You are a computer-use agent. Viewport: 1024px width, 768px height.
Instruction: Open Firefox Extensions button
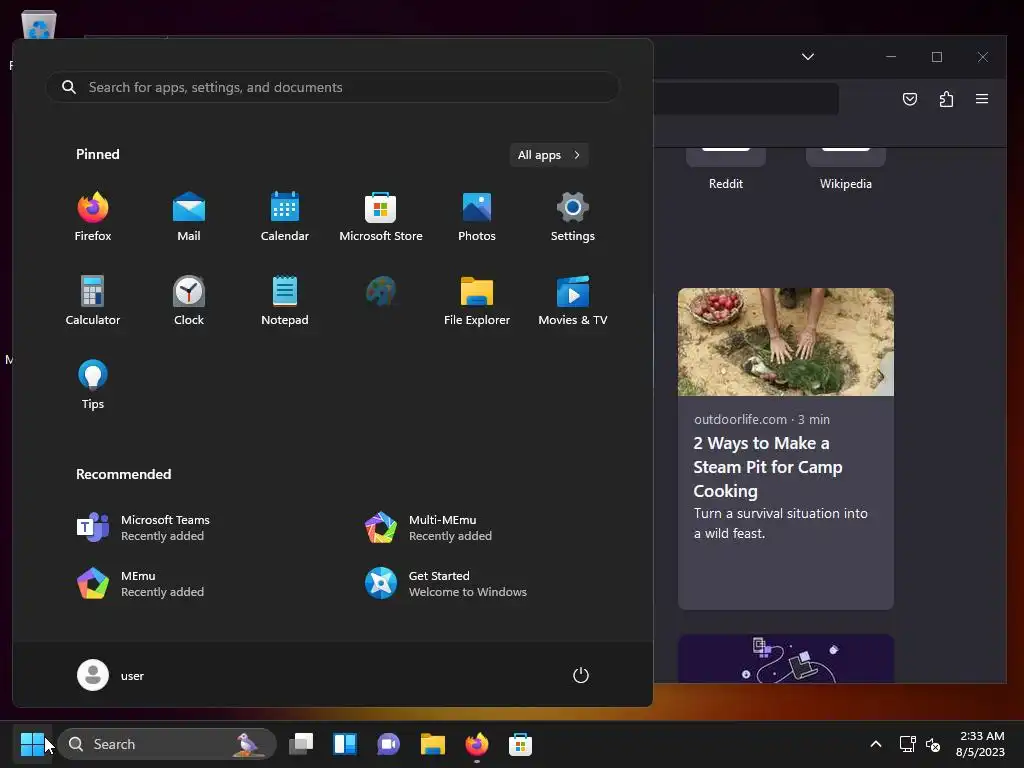click(946, 99)
